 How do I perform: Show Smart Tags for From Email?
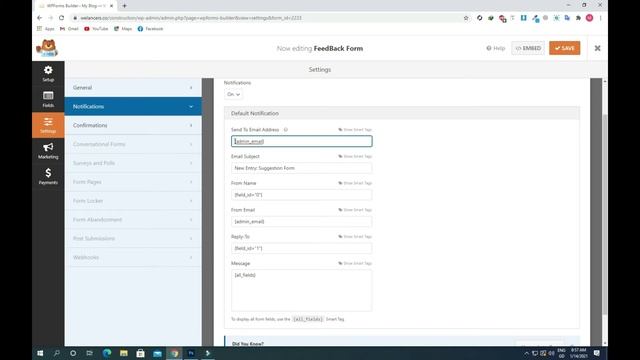coord(355,210)
